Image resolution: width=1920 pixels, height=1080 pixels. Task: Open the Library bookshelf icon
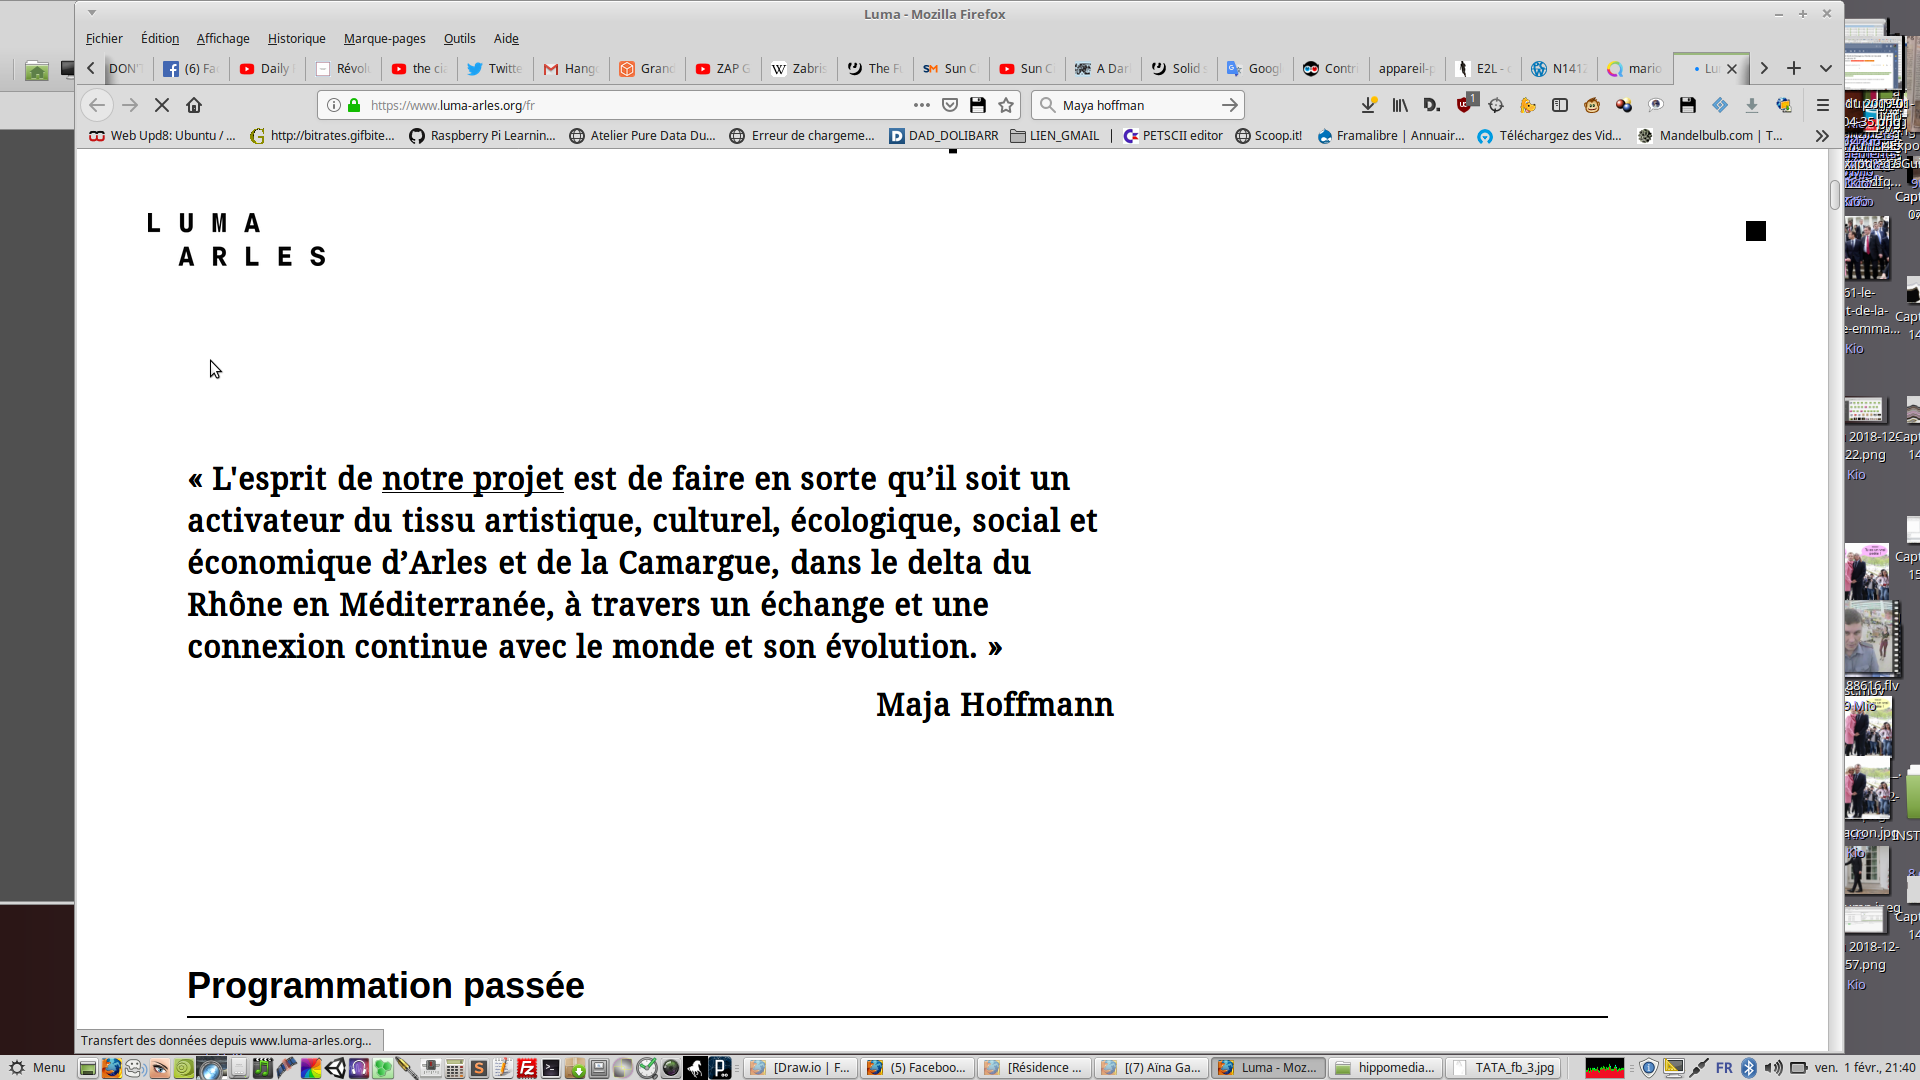coord(1400,105)
